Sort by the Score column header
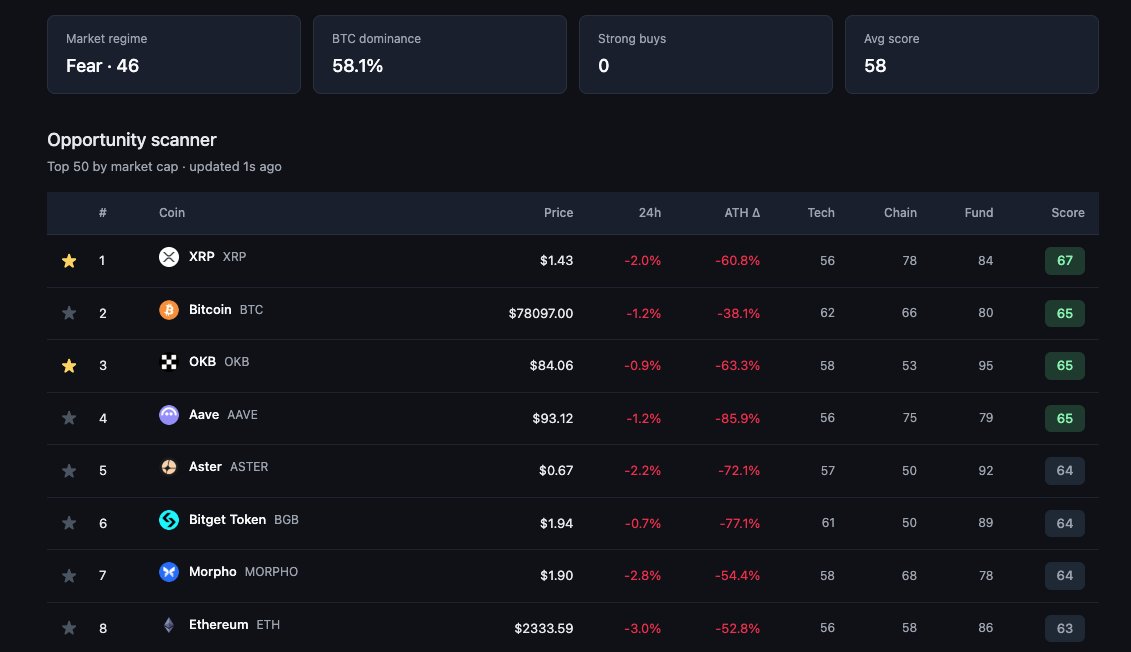The width and height of the screenshot is (1131, 652). click(x=1068, y=213)
